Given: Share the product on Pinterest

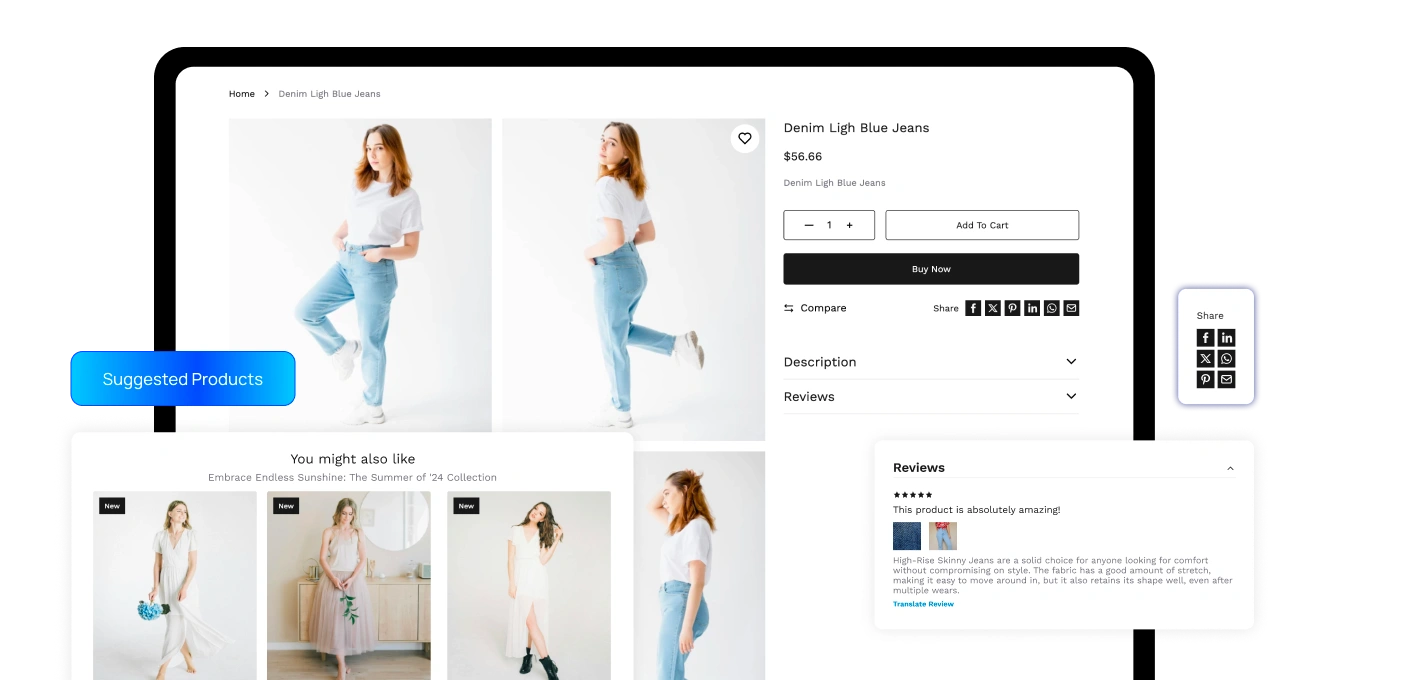Looking at the screenshot, I should (x=1012, y=308).
